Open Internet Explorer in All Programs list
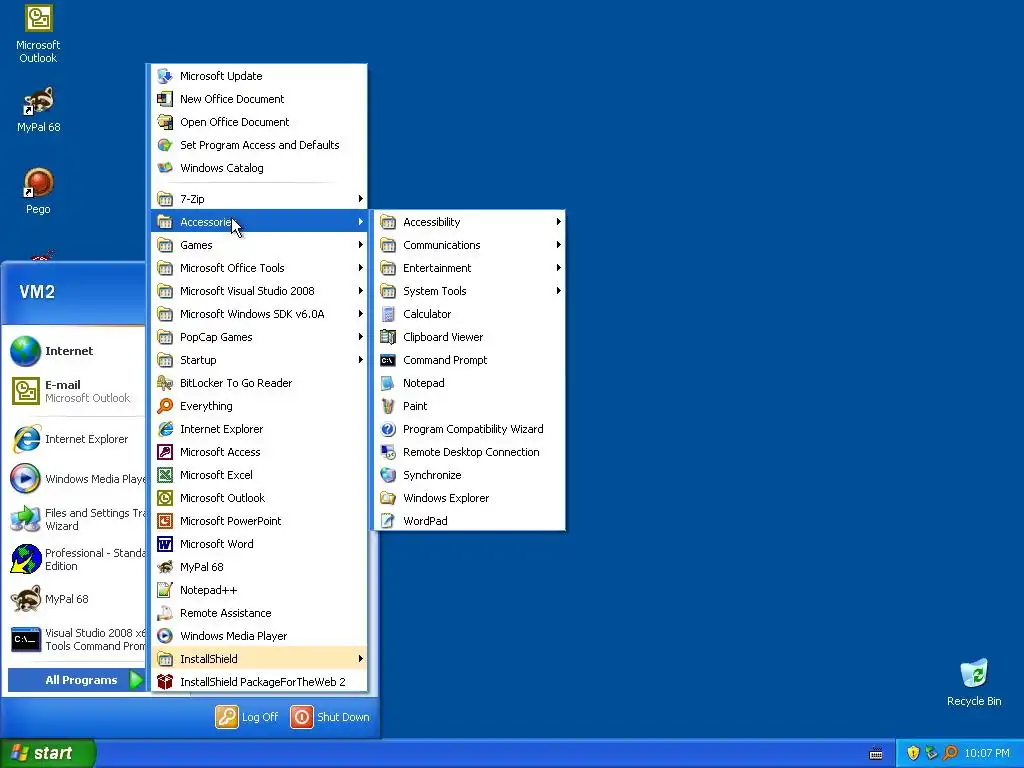The image size is (1024, 768). tap(259, 429)
